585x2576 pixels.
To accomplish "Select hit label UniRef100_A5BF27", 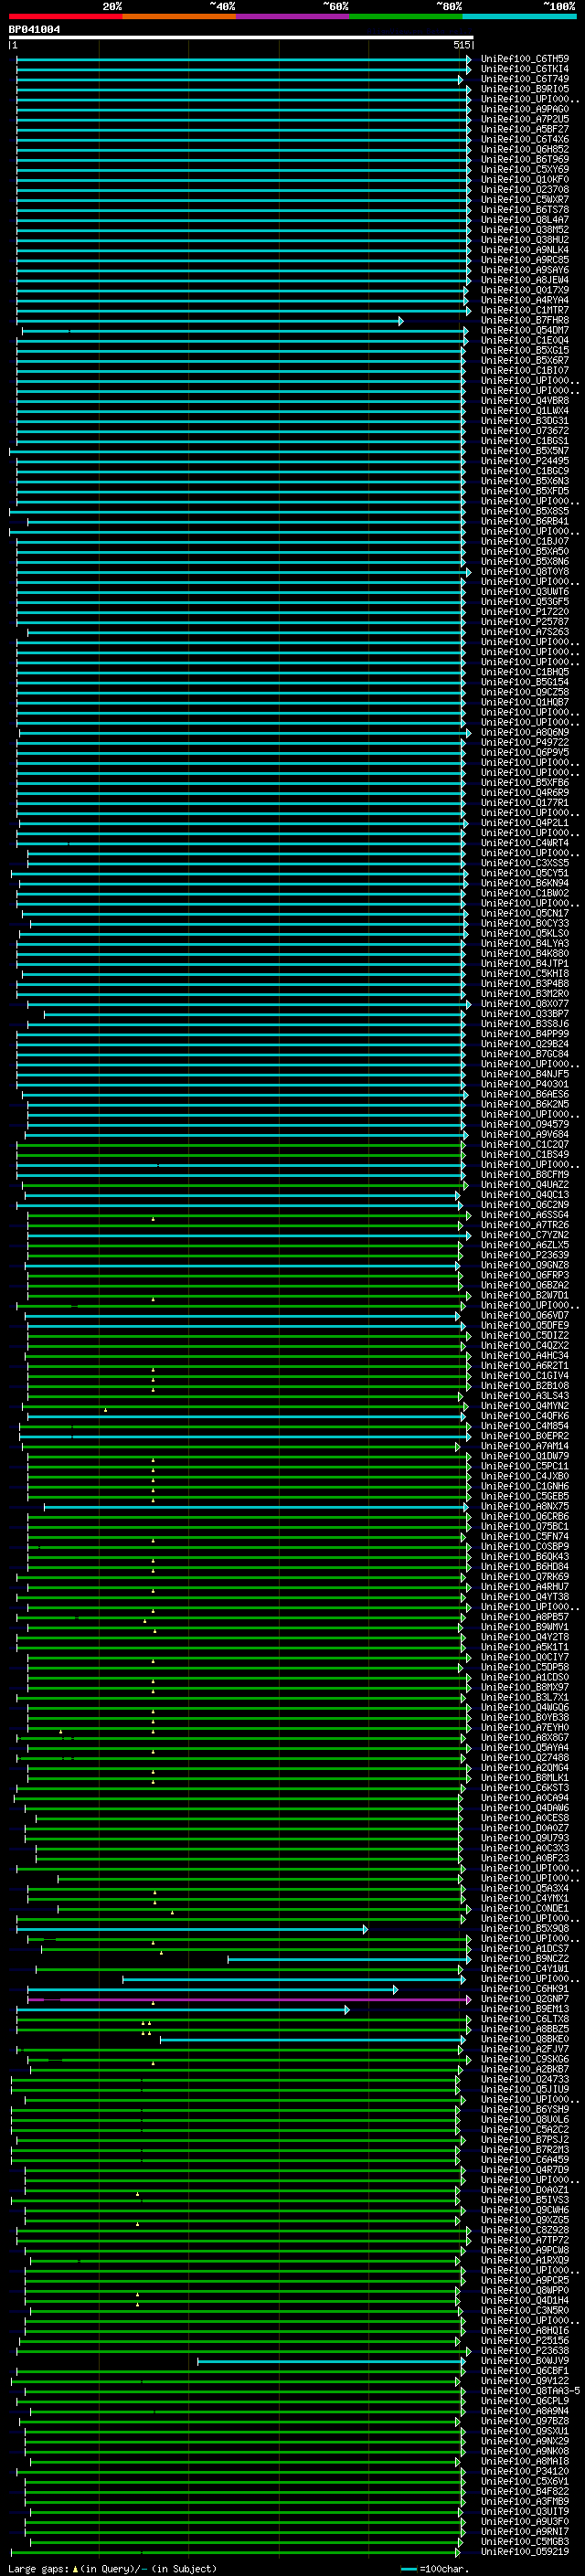I will point(525,129).
